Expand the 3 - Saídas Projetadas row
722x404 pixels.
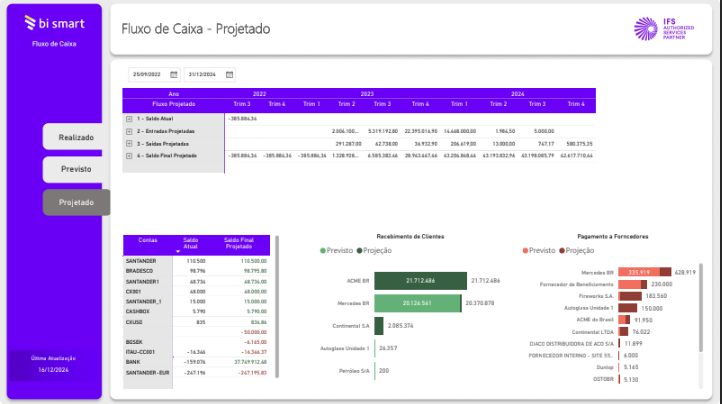pyautogui.click(x=129, y=143)
